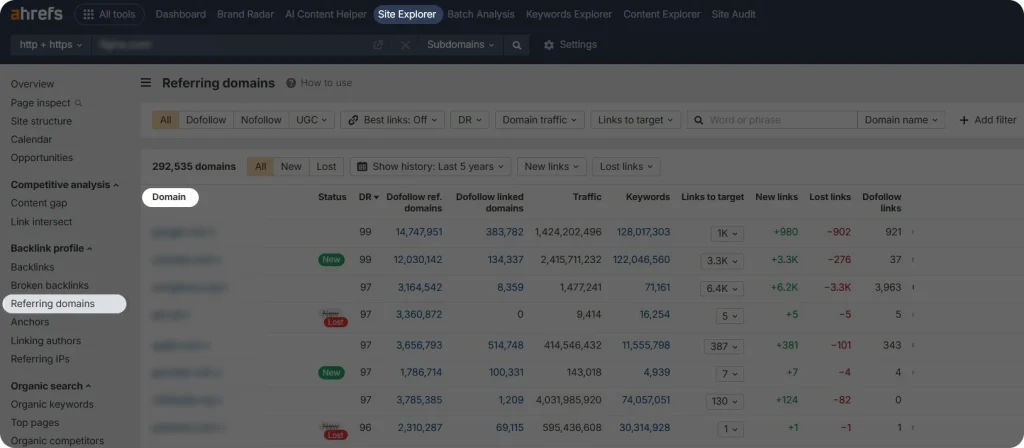Click the open-in-new-tab icon in the URL field
Viewport: 1024px width, 448px height.
coord(377,45)
